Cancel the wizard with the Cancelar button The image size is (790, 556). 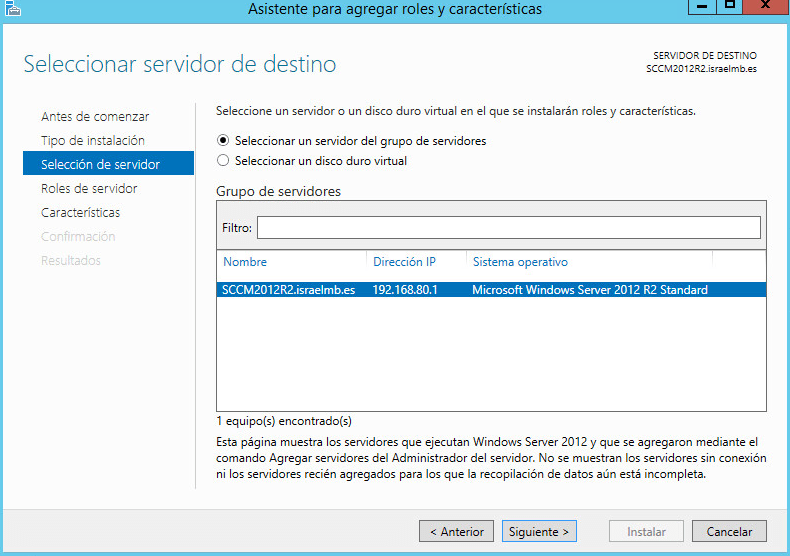coord(729,532)
